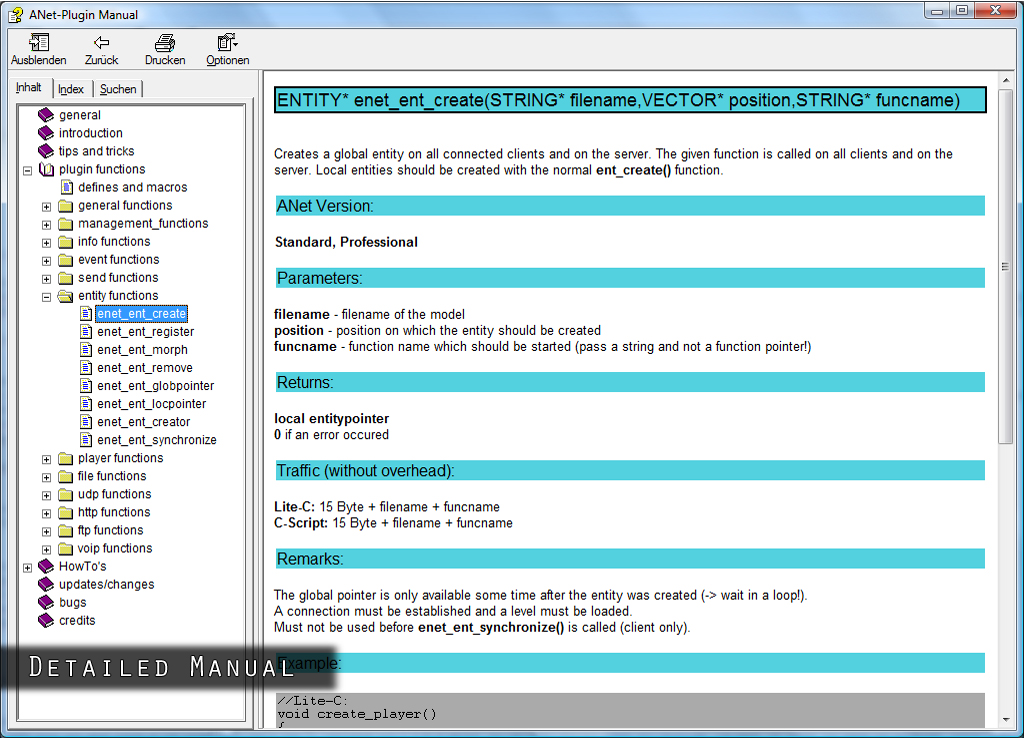Open the defines and macros page
Screen dimensions: 1024x738
pos(133,187)
